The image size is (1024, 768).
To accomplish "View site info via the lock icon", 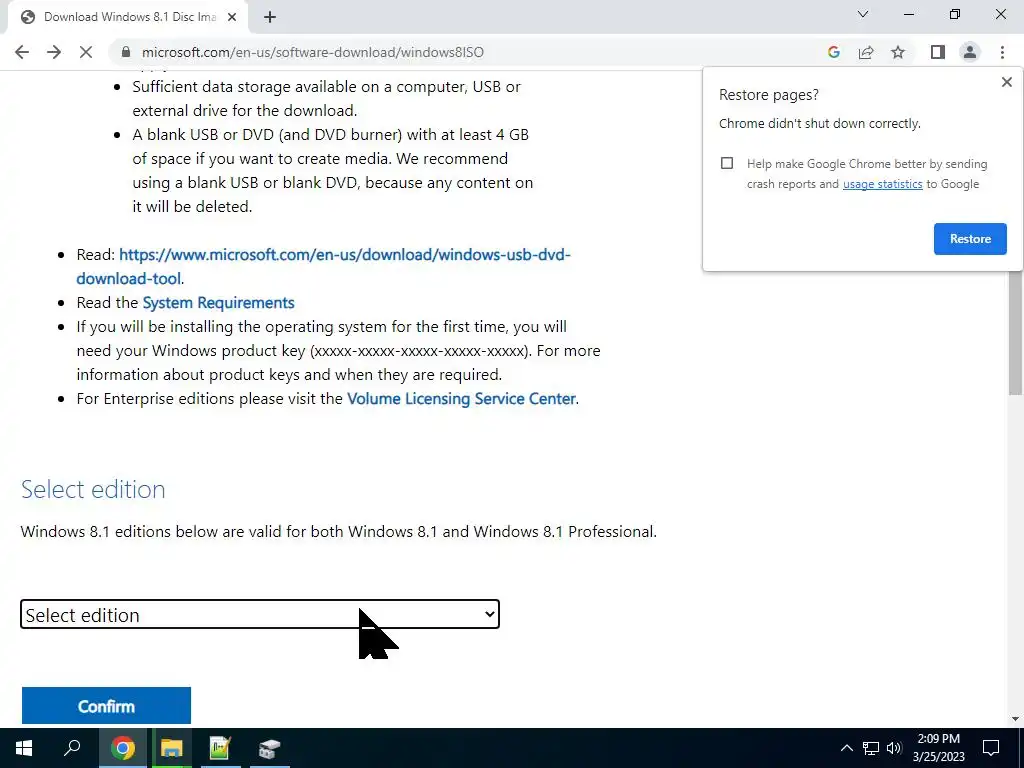I will (126, 52).
